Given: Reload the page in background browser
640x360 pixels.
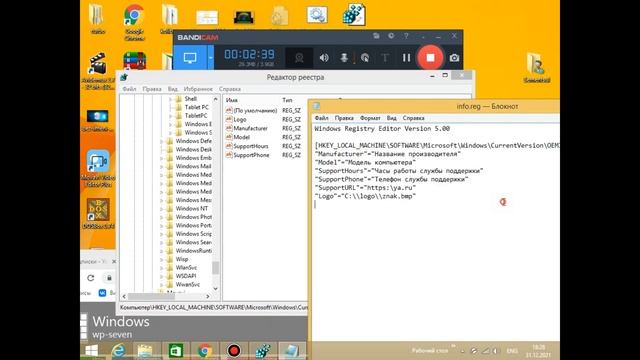Looking at the screenshot, I should [91, 278].
